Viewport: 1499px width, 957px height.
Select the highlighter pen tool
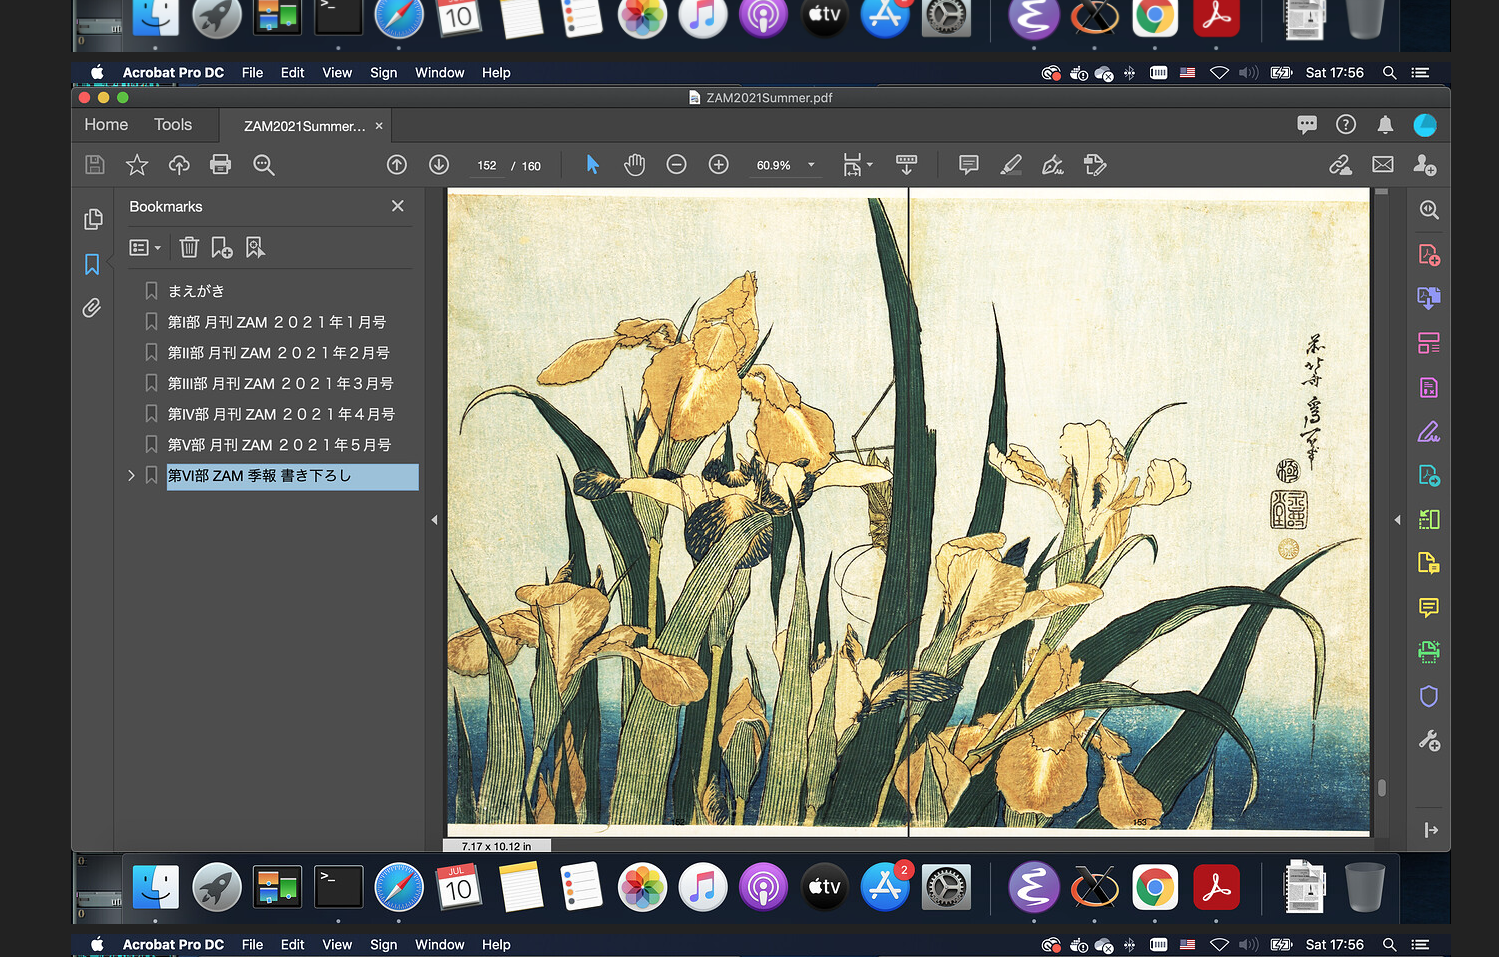pos(1011,165)
